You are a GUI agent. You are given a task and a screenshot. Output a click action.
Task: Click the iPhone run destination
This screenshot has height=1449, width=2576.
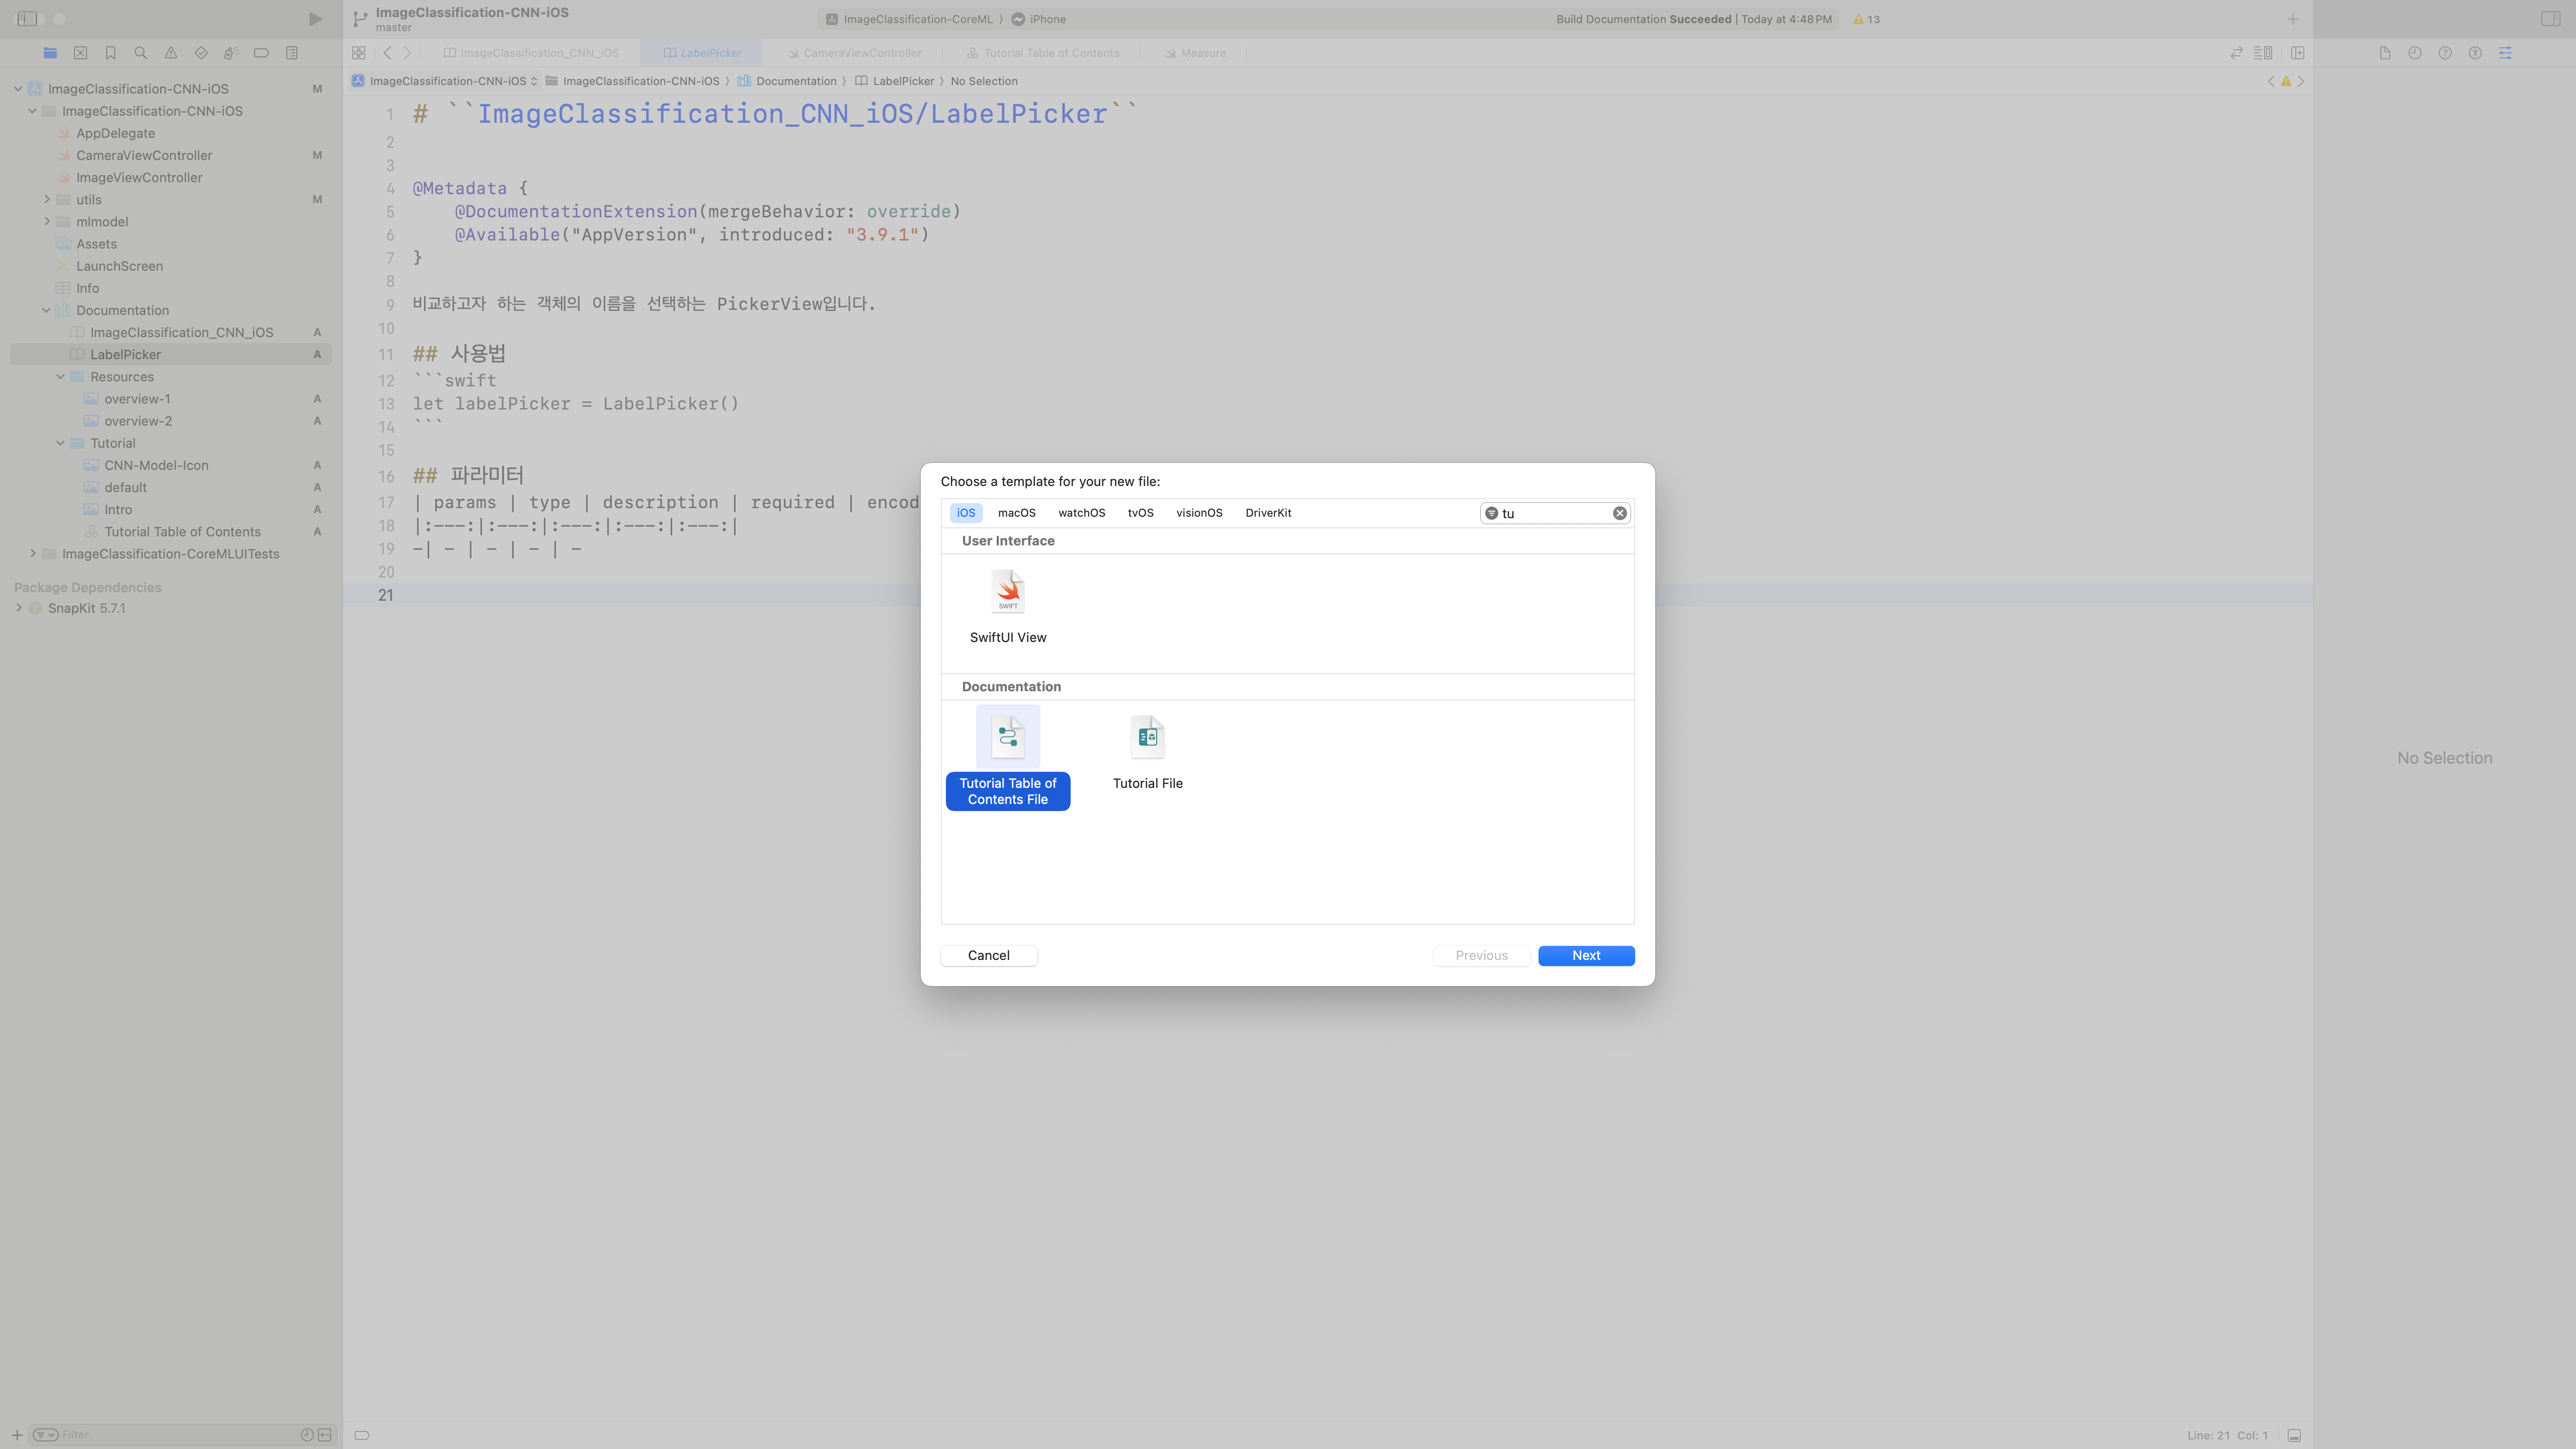click(x=1038, y=19)
